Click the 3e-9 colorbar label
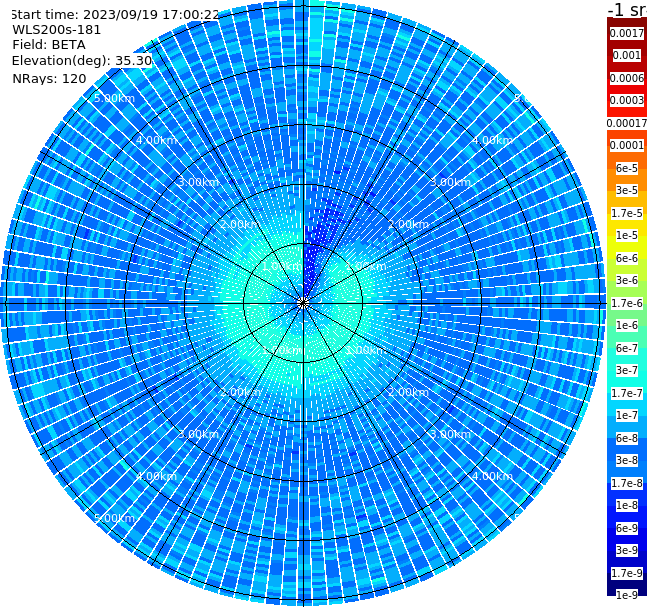 click(627, 550)
